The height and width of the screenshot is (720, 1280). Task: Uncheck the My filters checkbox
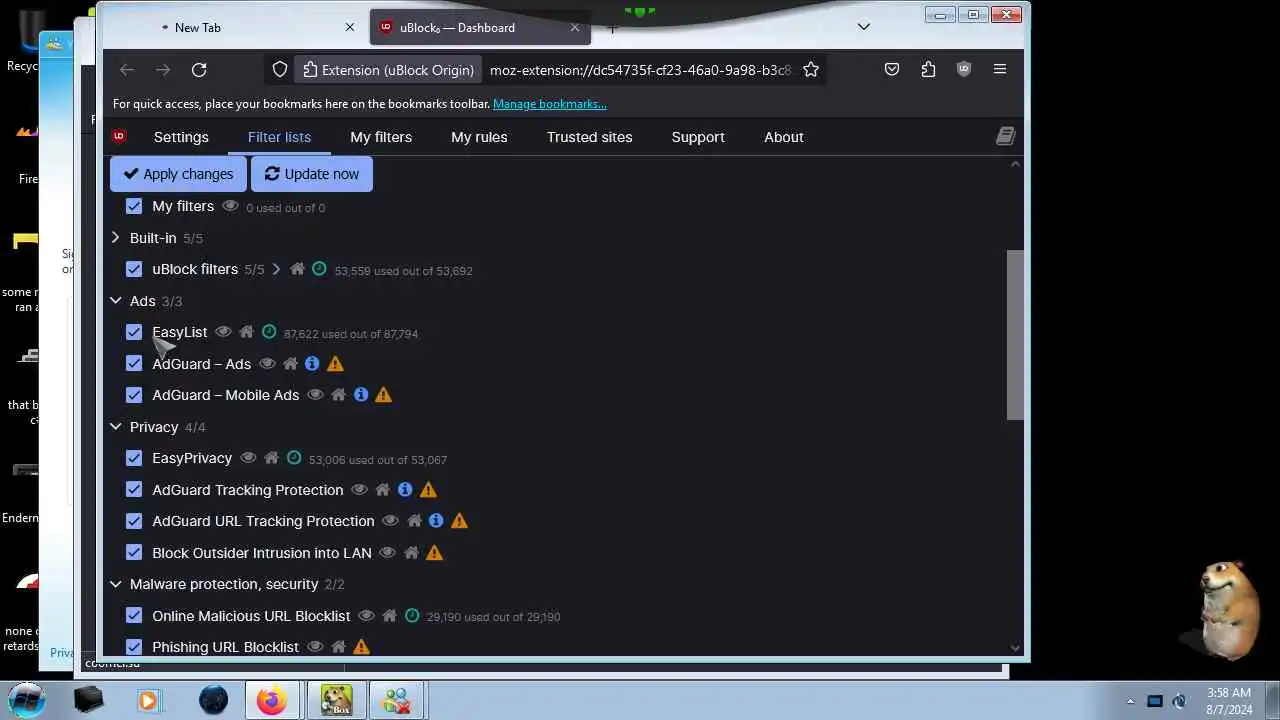[x=134, y=206]
